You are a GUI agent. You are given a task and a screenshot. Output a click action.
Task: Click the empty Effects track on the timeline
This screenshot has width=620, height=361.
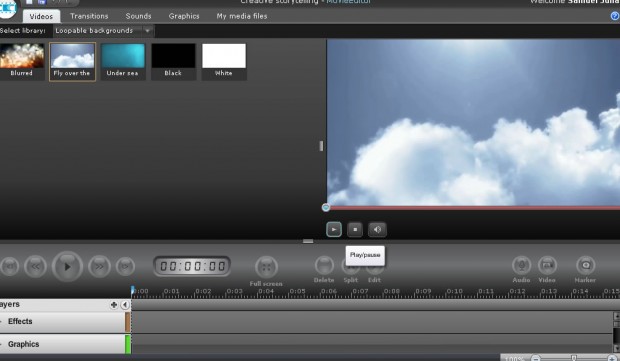coord(372,322)
